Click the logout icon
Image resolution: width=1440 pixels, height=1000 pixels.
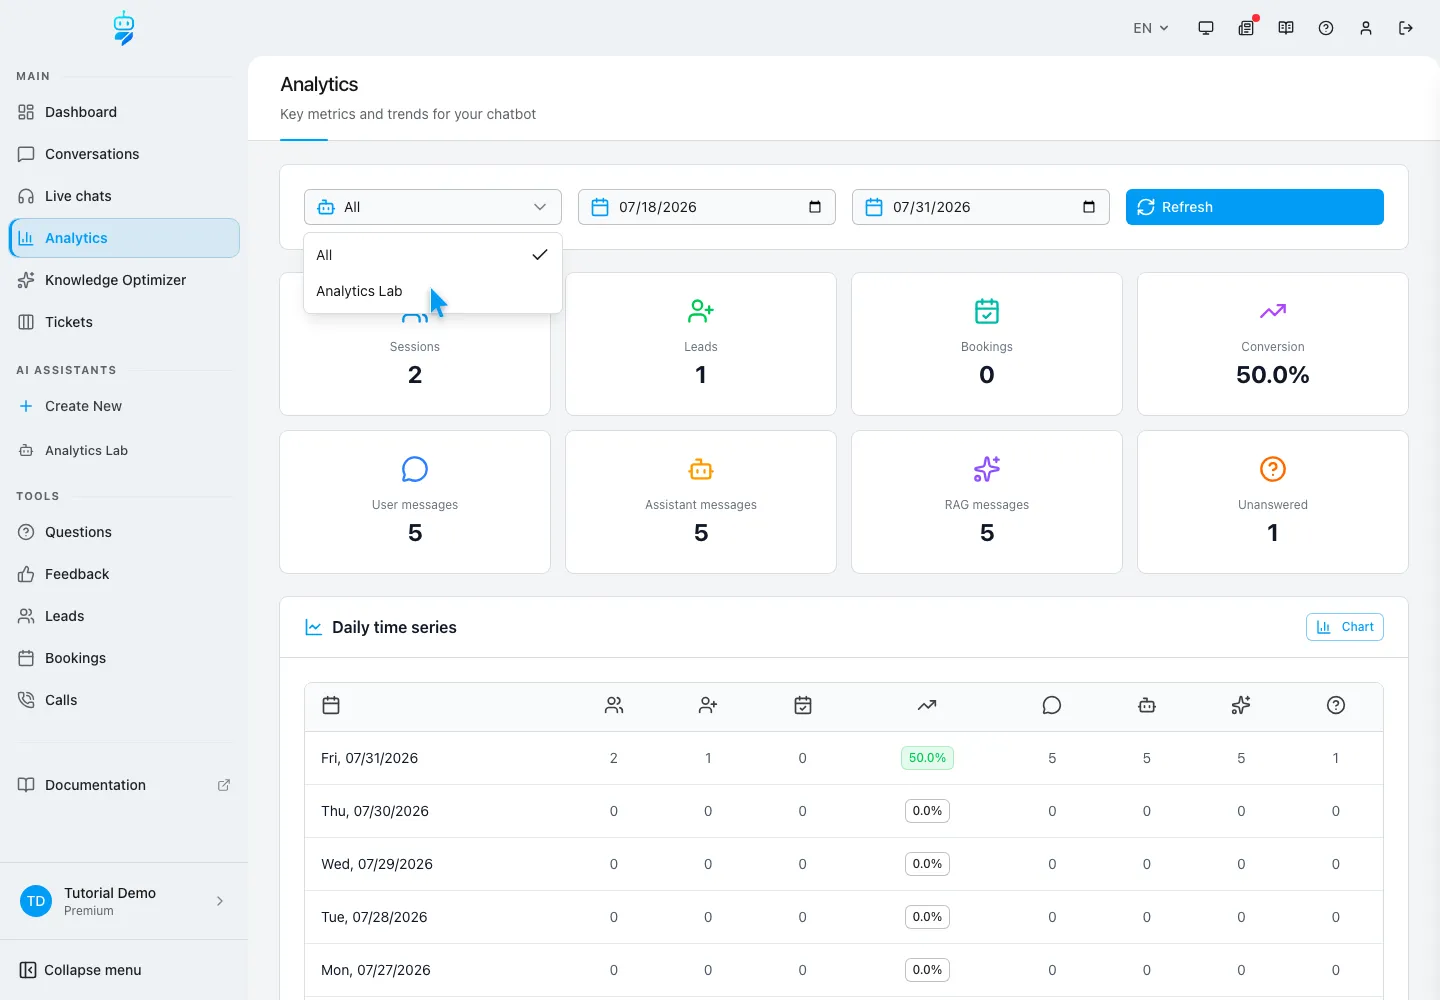[1406, 28]
